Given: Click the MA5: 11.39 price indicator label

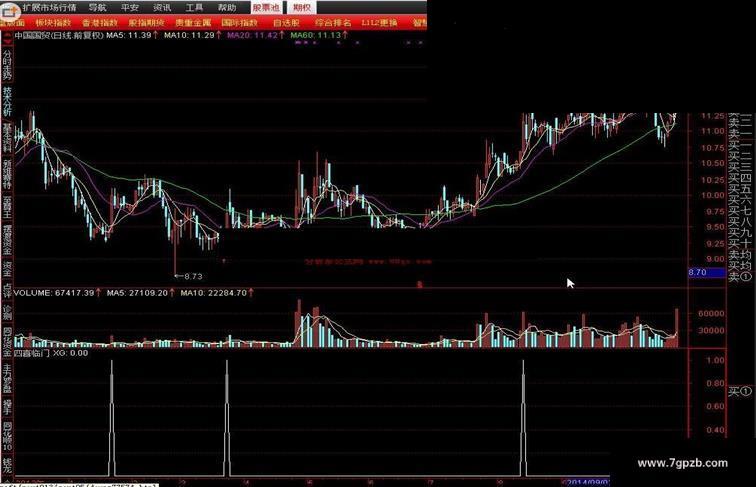Looking at the screenshot, I should (x=131, y=35).
